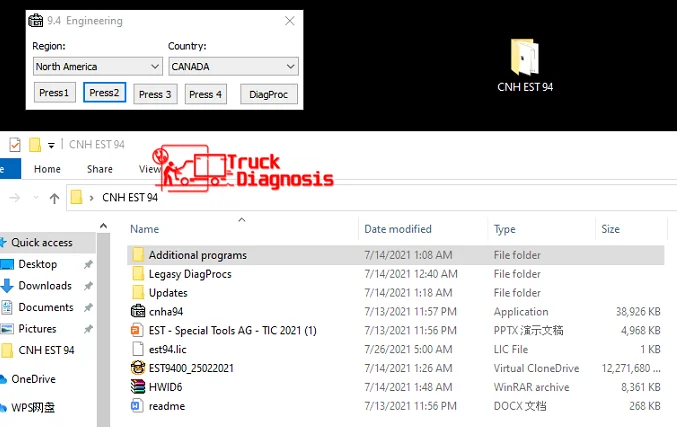Click the DiagProc button
Screen dimensions: 677x427
(x=269, y=94)
